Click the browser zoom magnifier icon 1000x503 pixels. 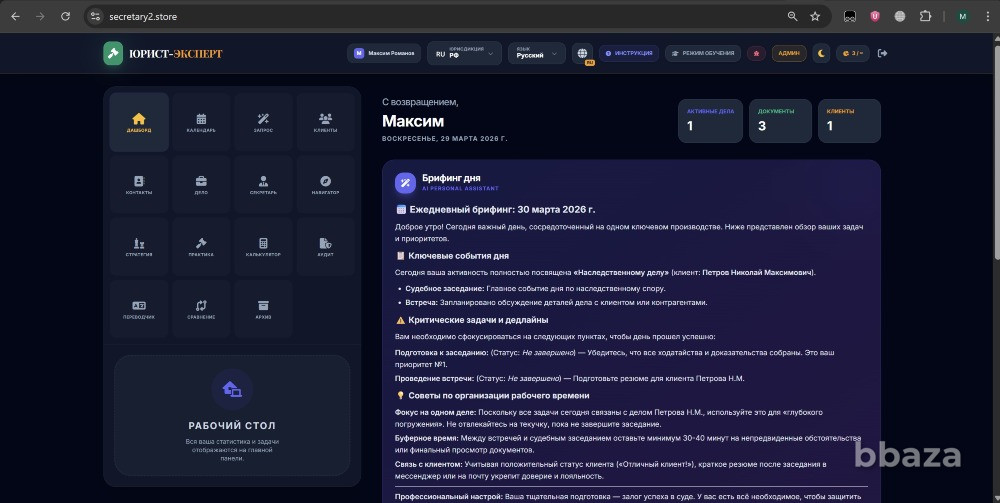792,17
